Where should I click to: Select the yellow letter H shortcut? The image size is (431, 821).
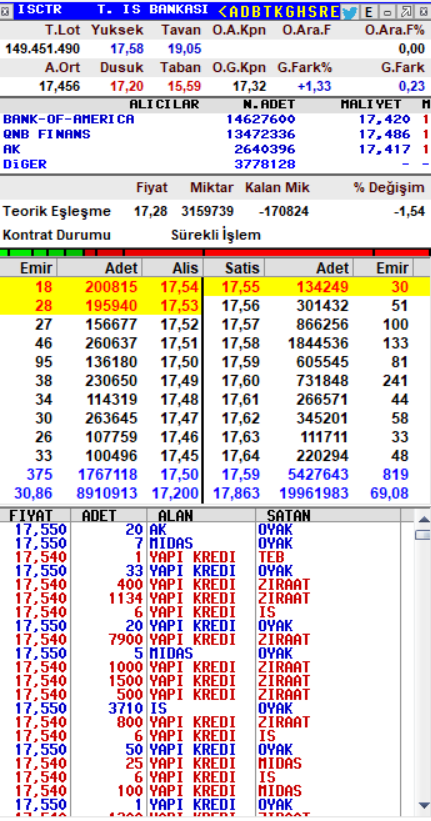point(300,11)
